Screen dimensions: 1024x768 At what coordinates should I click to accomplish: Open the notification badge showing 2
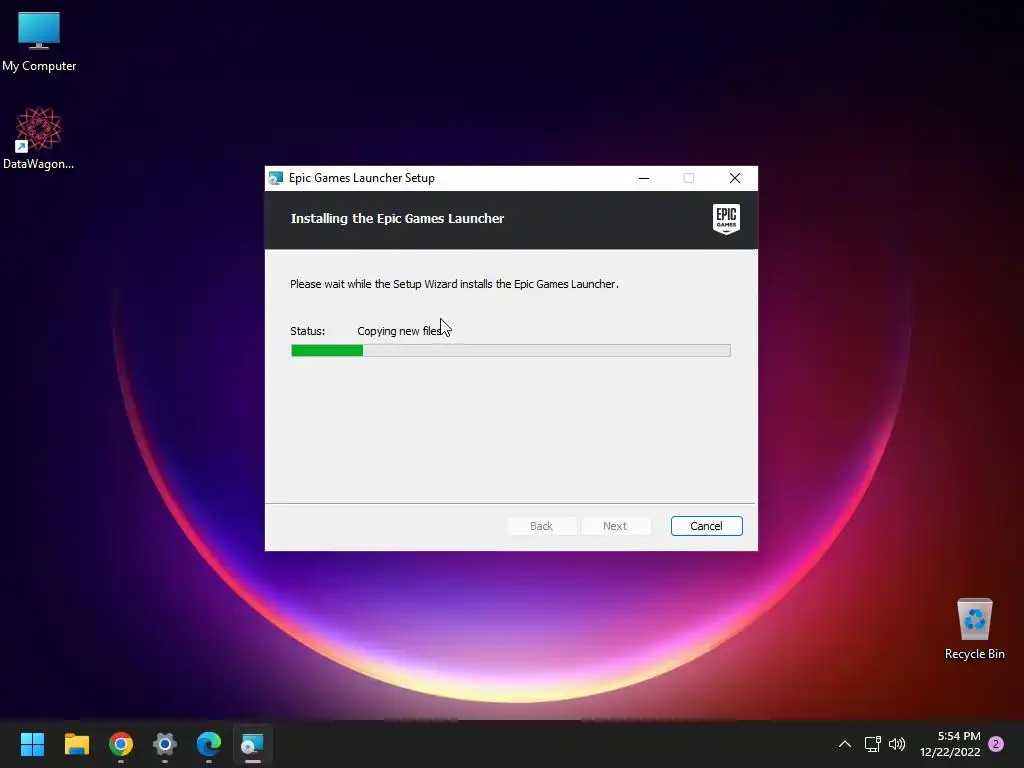(x=996, y=744)
